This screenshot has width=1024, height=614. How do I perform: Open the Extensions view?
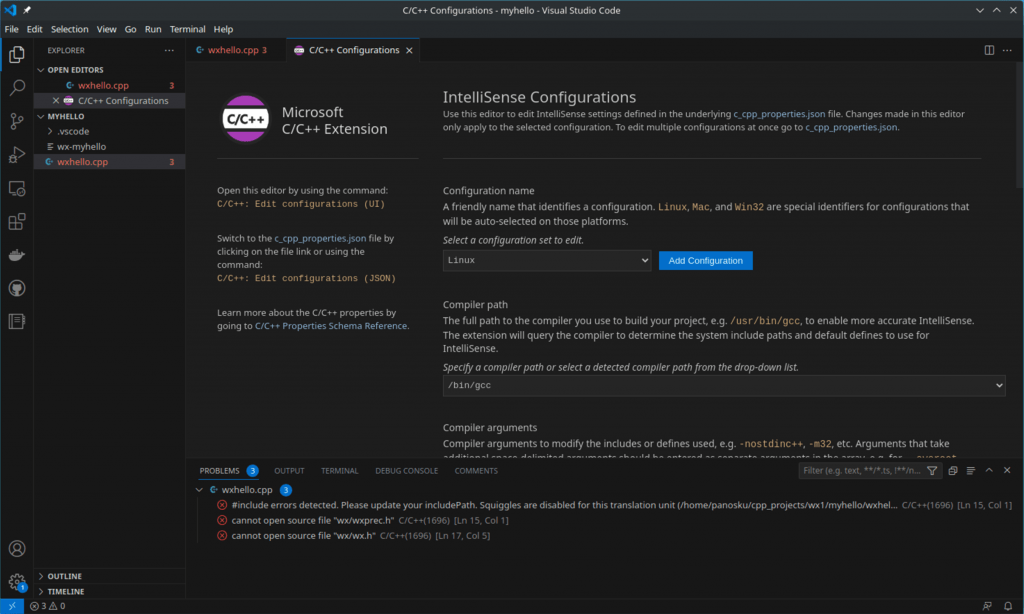17,222
